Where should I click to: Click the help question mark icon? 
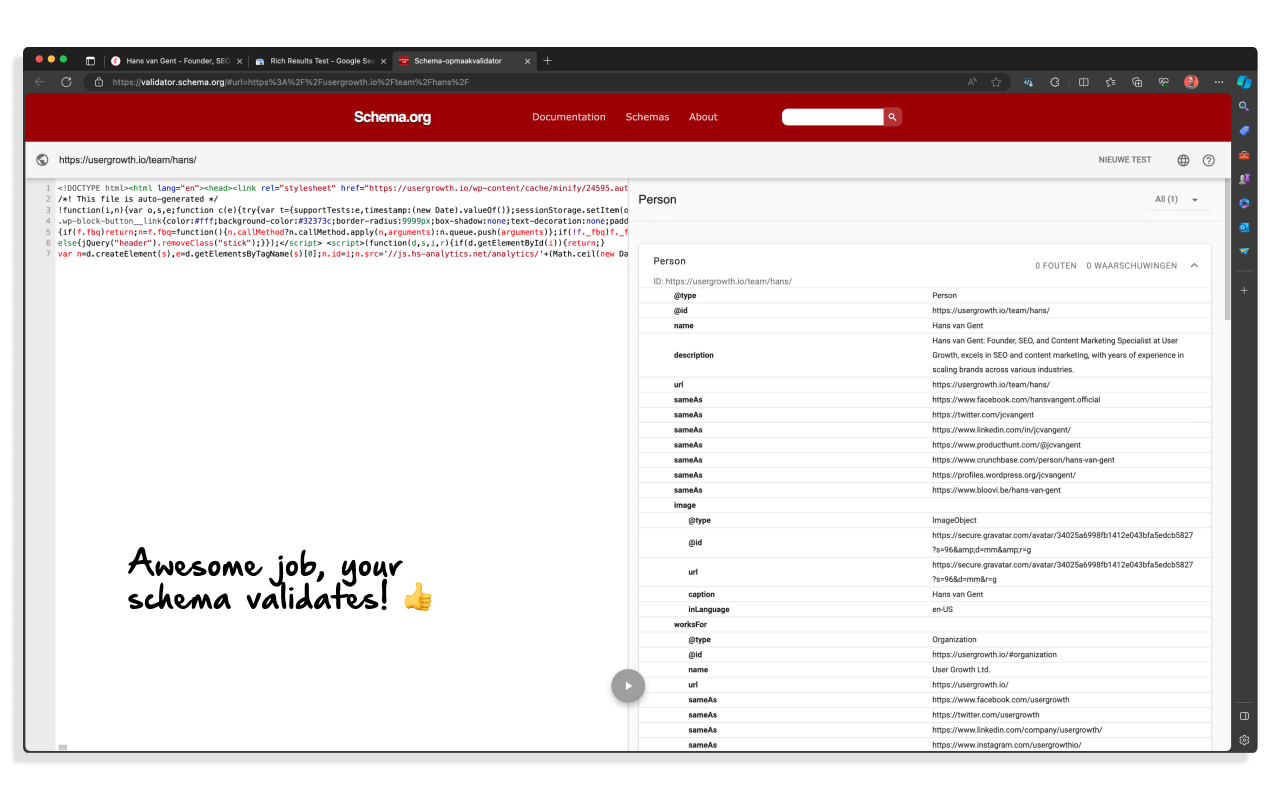click(1208, 160)
